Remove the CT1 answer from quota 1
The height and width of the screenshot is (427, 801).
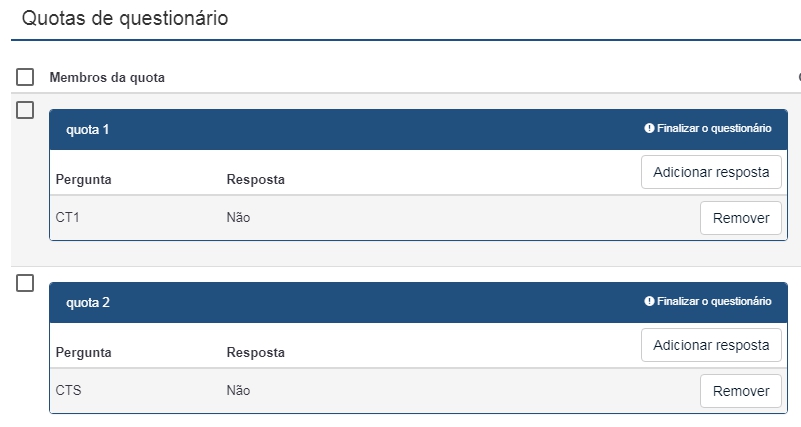(740, 218)
